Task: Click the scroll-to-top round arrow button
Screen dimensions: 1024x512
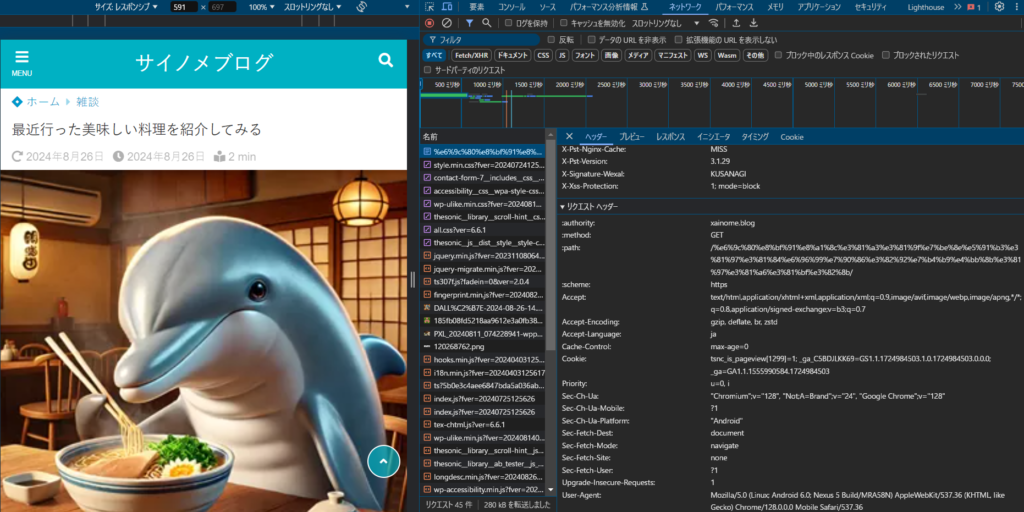Action: pyautogui.click(x=383, y=462)
